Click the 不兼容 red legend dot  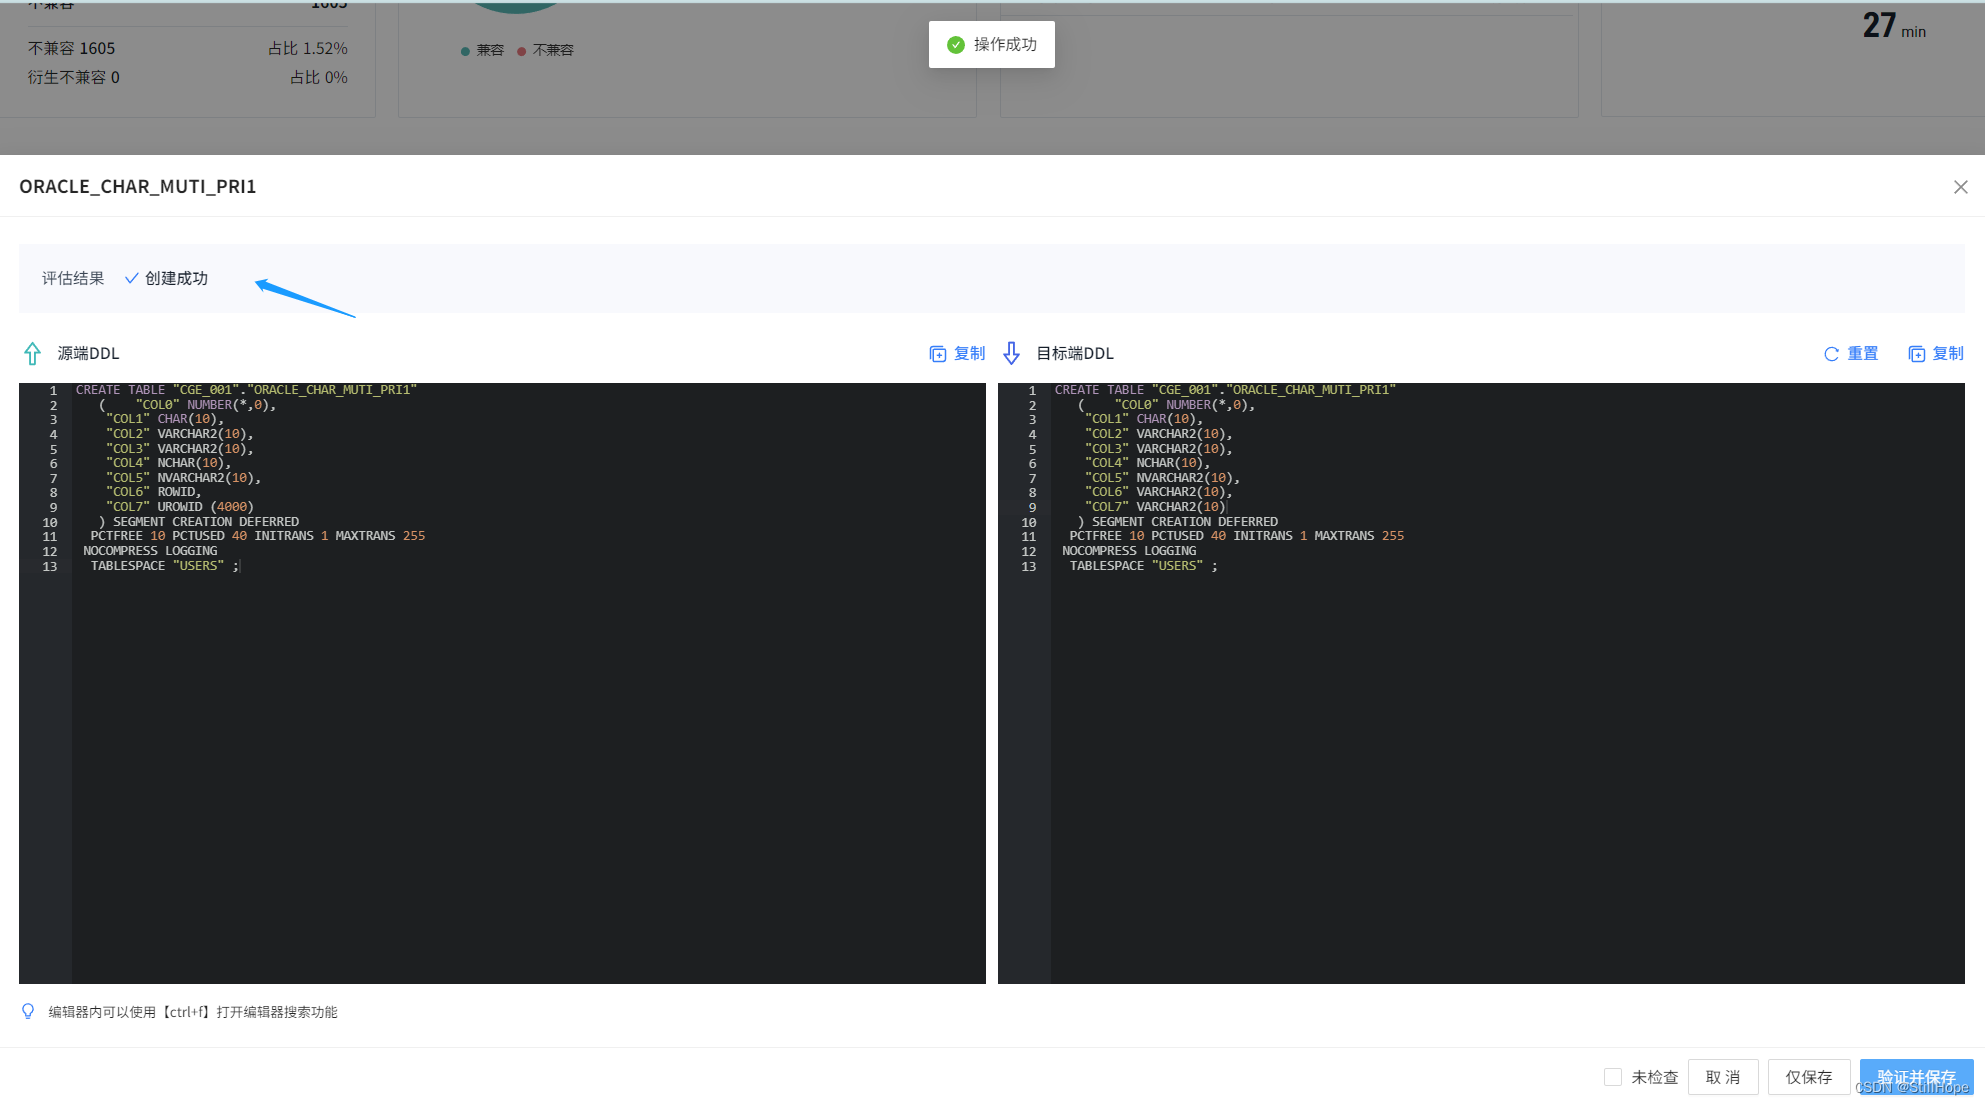[x=521, y=51]
